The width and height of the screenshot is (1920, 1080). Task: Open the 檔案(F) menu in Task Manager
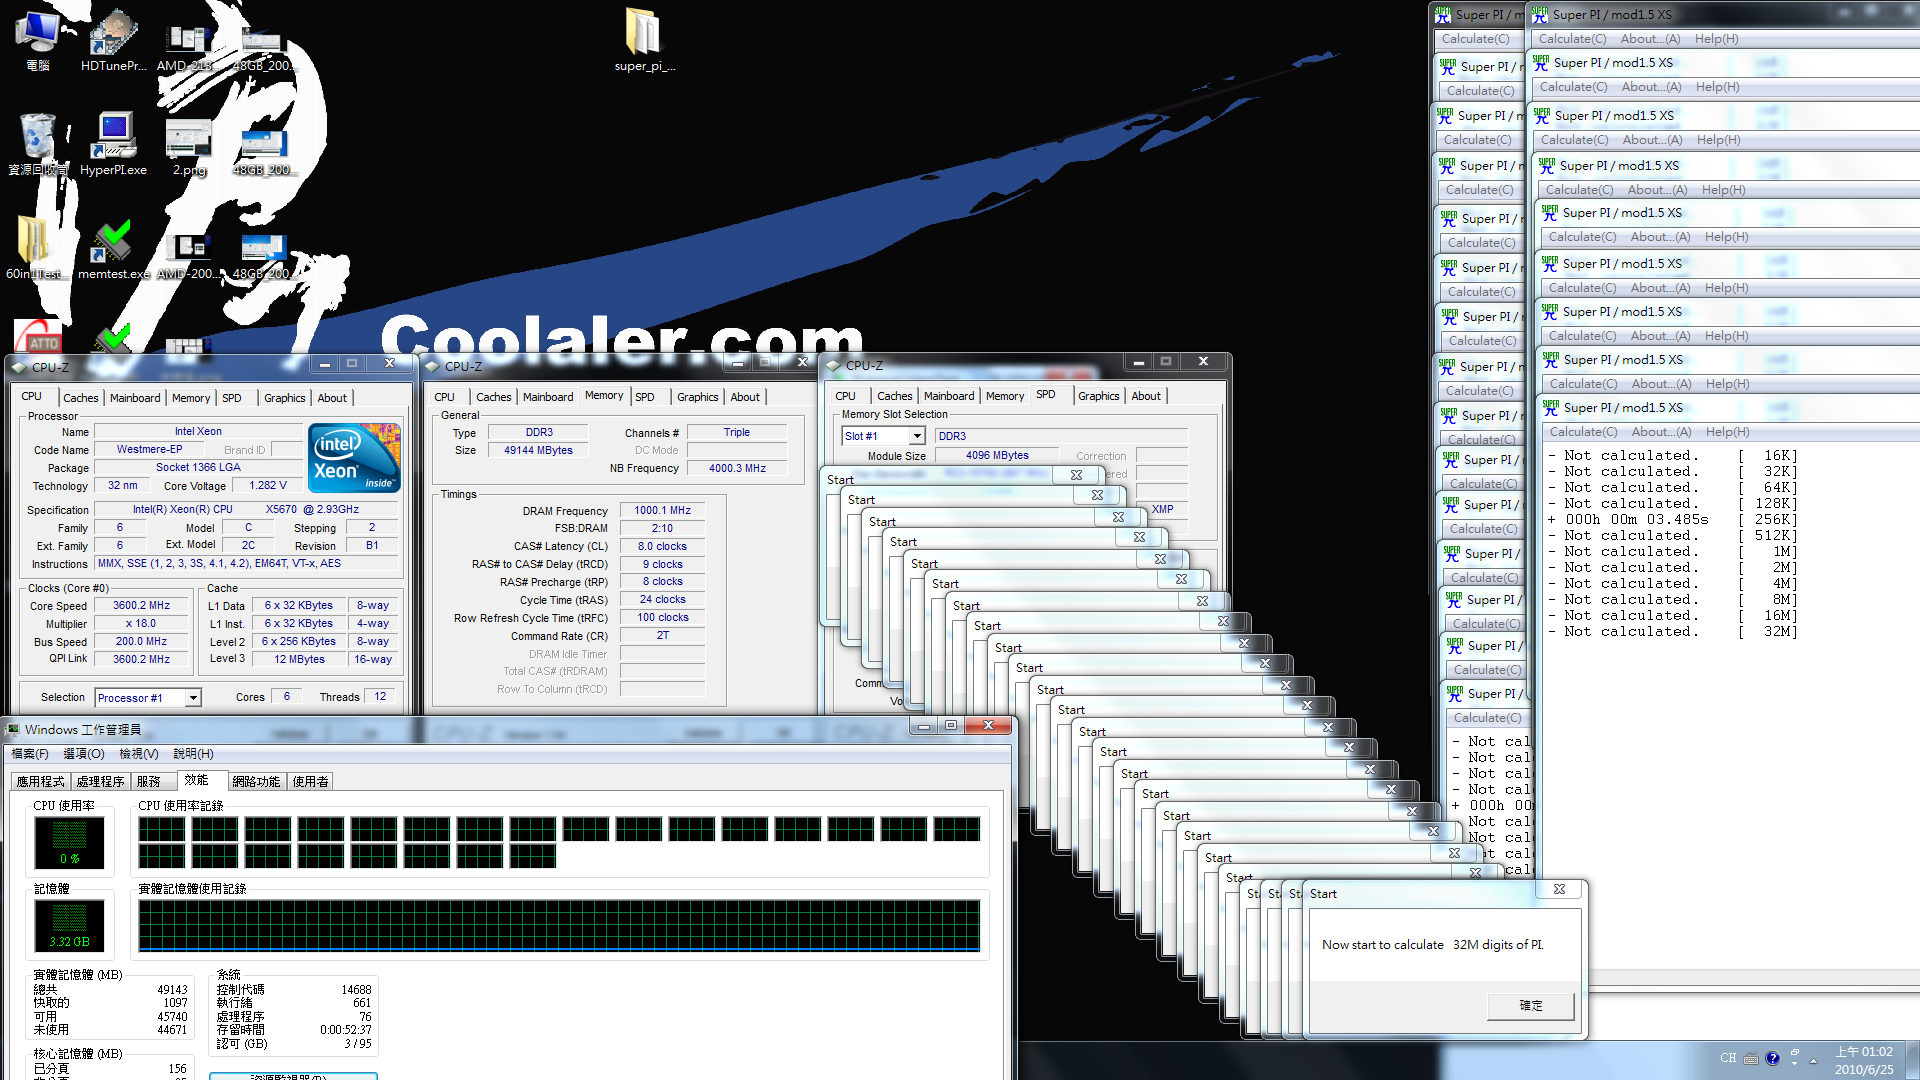coord(30,754)
